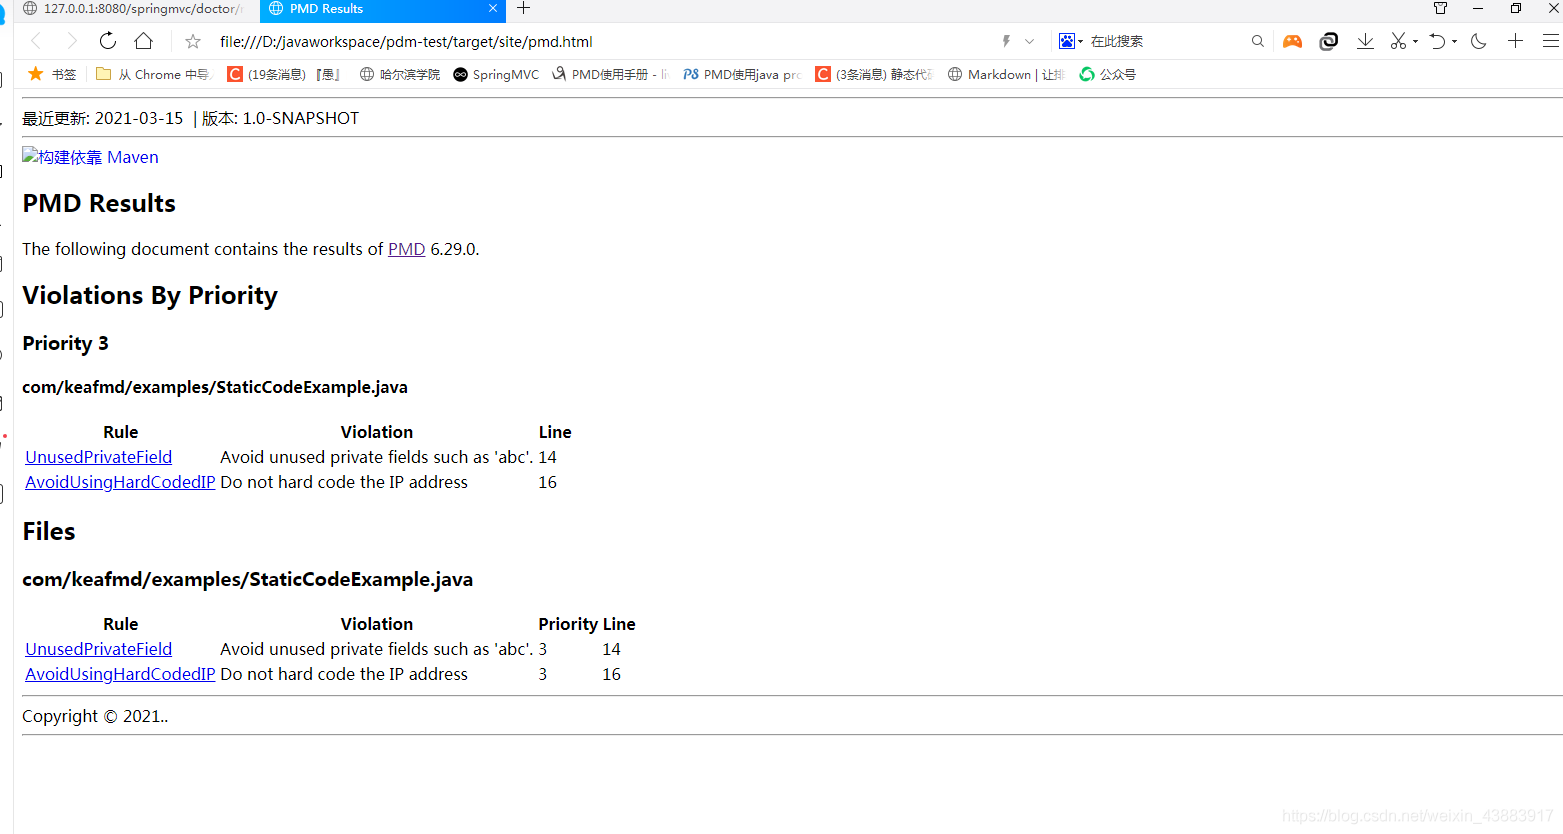Screen dimensions: 1563x834
Task: Click line number 14 in Priority 3 table
Action: point(548,457)
